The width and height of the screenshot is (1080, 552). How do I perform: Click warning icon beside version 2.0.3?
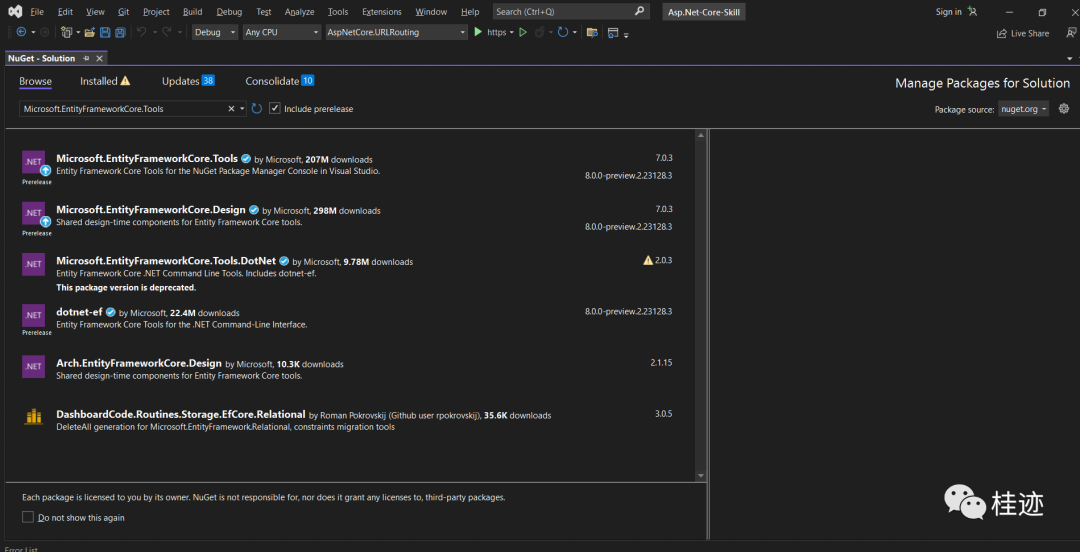pyautogui.click(x=647, y=260)
